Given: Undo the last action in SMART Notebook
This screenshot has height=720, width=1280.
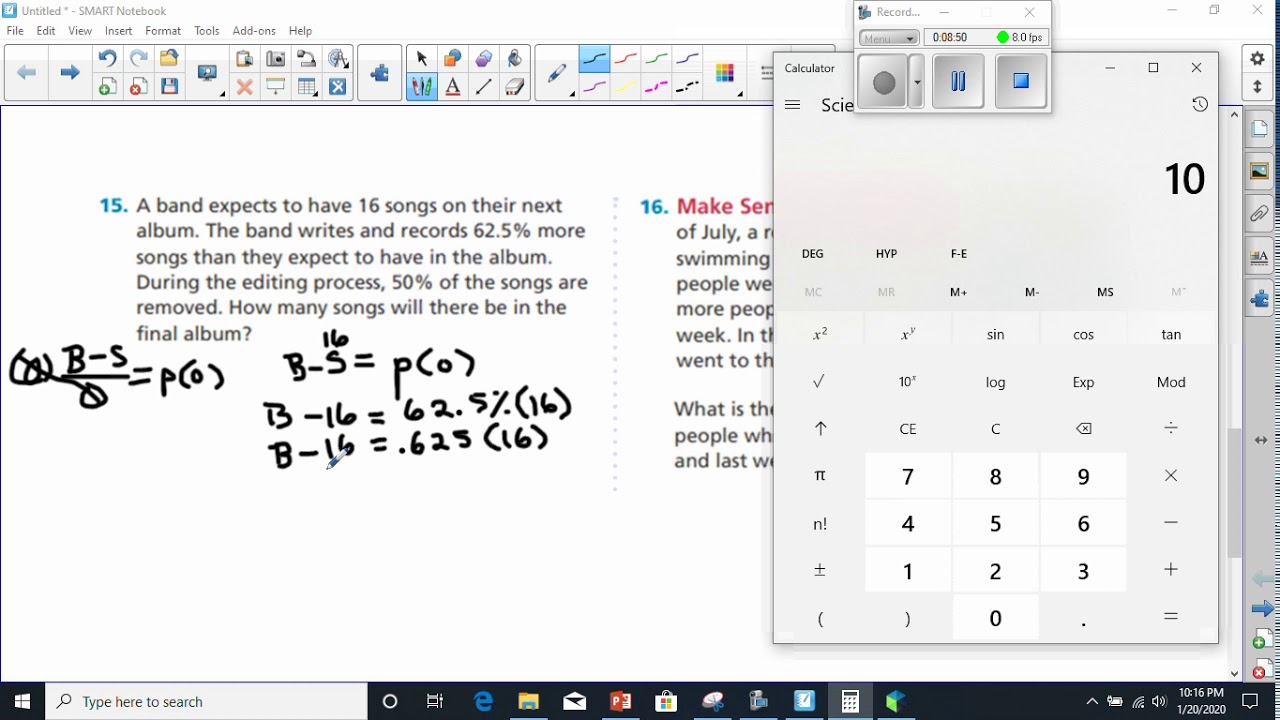Looking at the screenshot, I should [x=107, y=59].
